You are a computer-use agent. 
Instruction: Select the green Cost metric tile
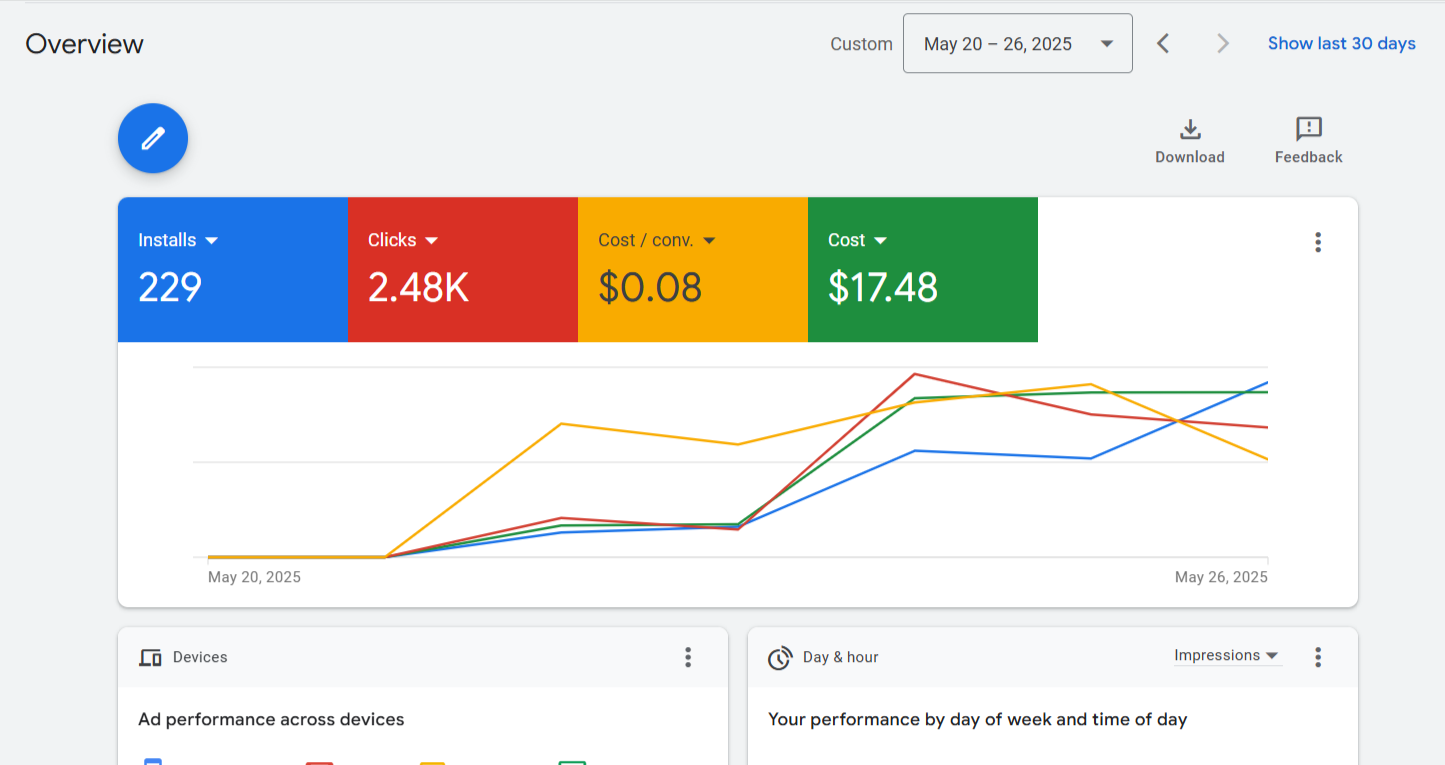click(x=922, y=270)
